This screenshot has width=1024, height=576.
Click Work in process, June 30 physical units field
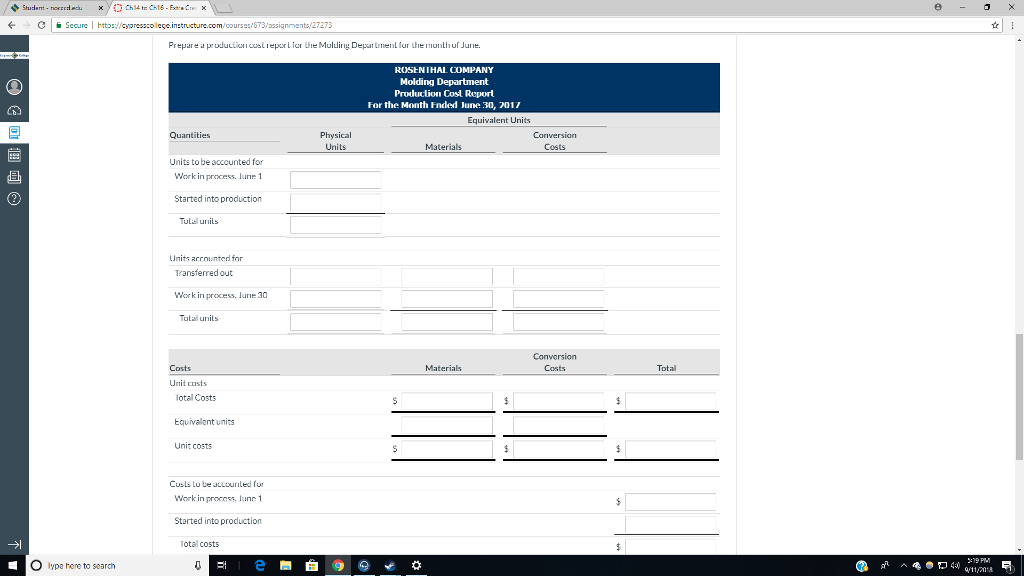(x=336, y=299)
